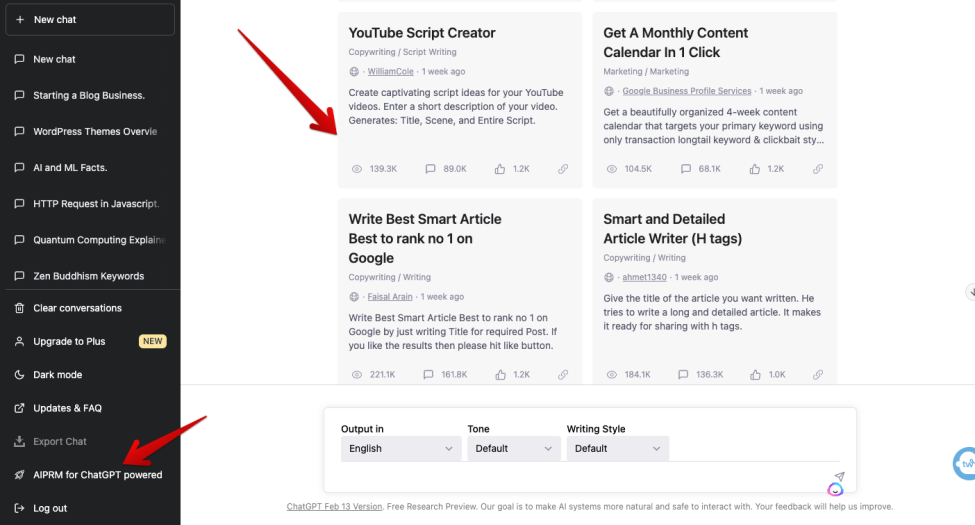Toggle Dark mode in sidebar
This screenshot has height=525, width=975.
tap(57, 375)
